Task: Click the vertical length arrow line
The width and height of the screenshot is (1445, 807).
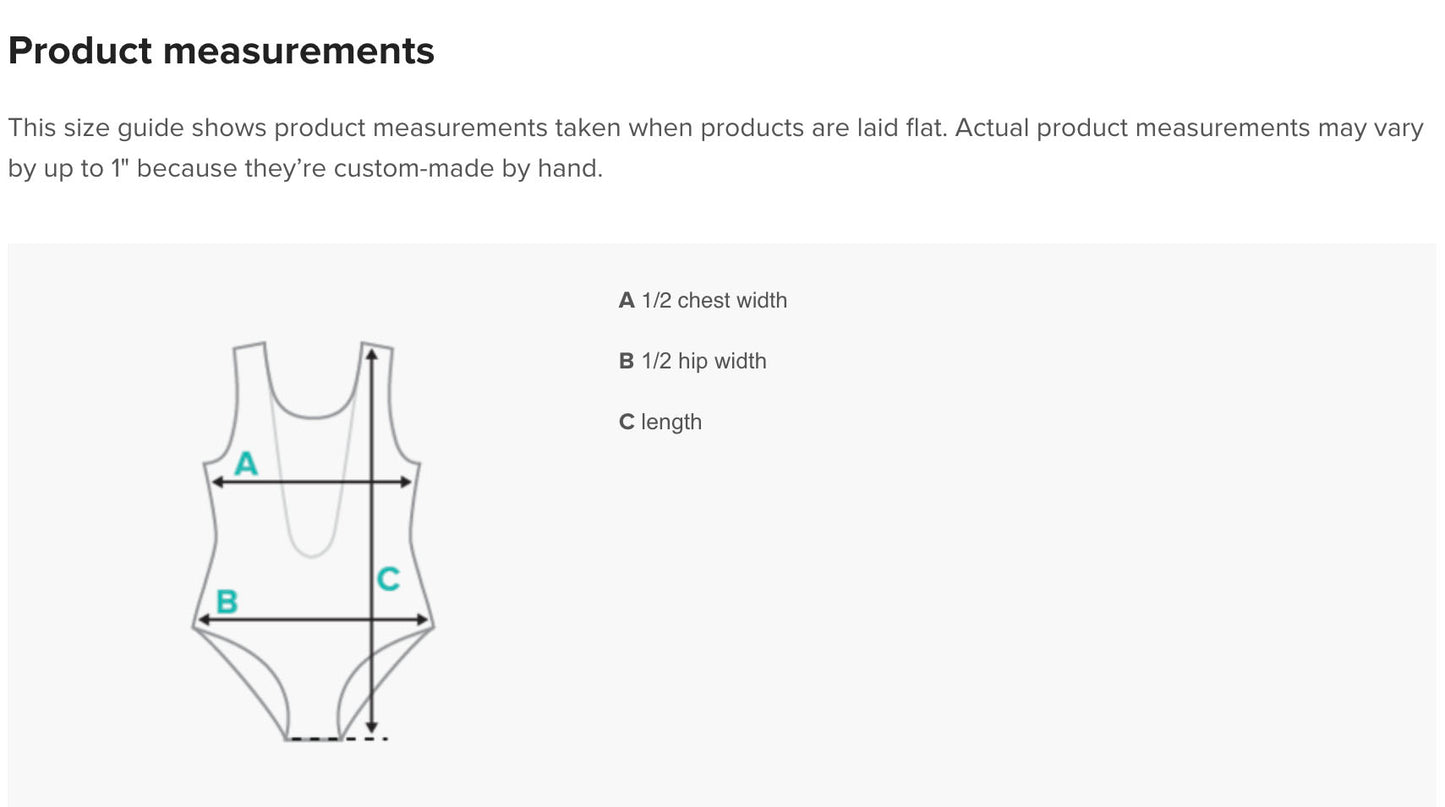Action: click(371, 540)
